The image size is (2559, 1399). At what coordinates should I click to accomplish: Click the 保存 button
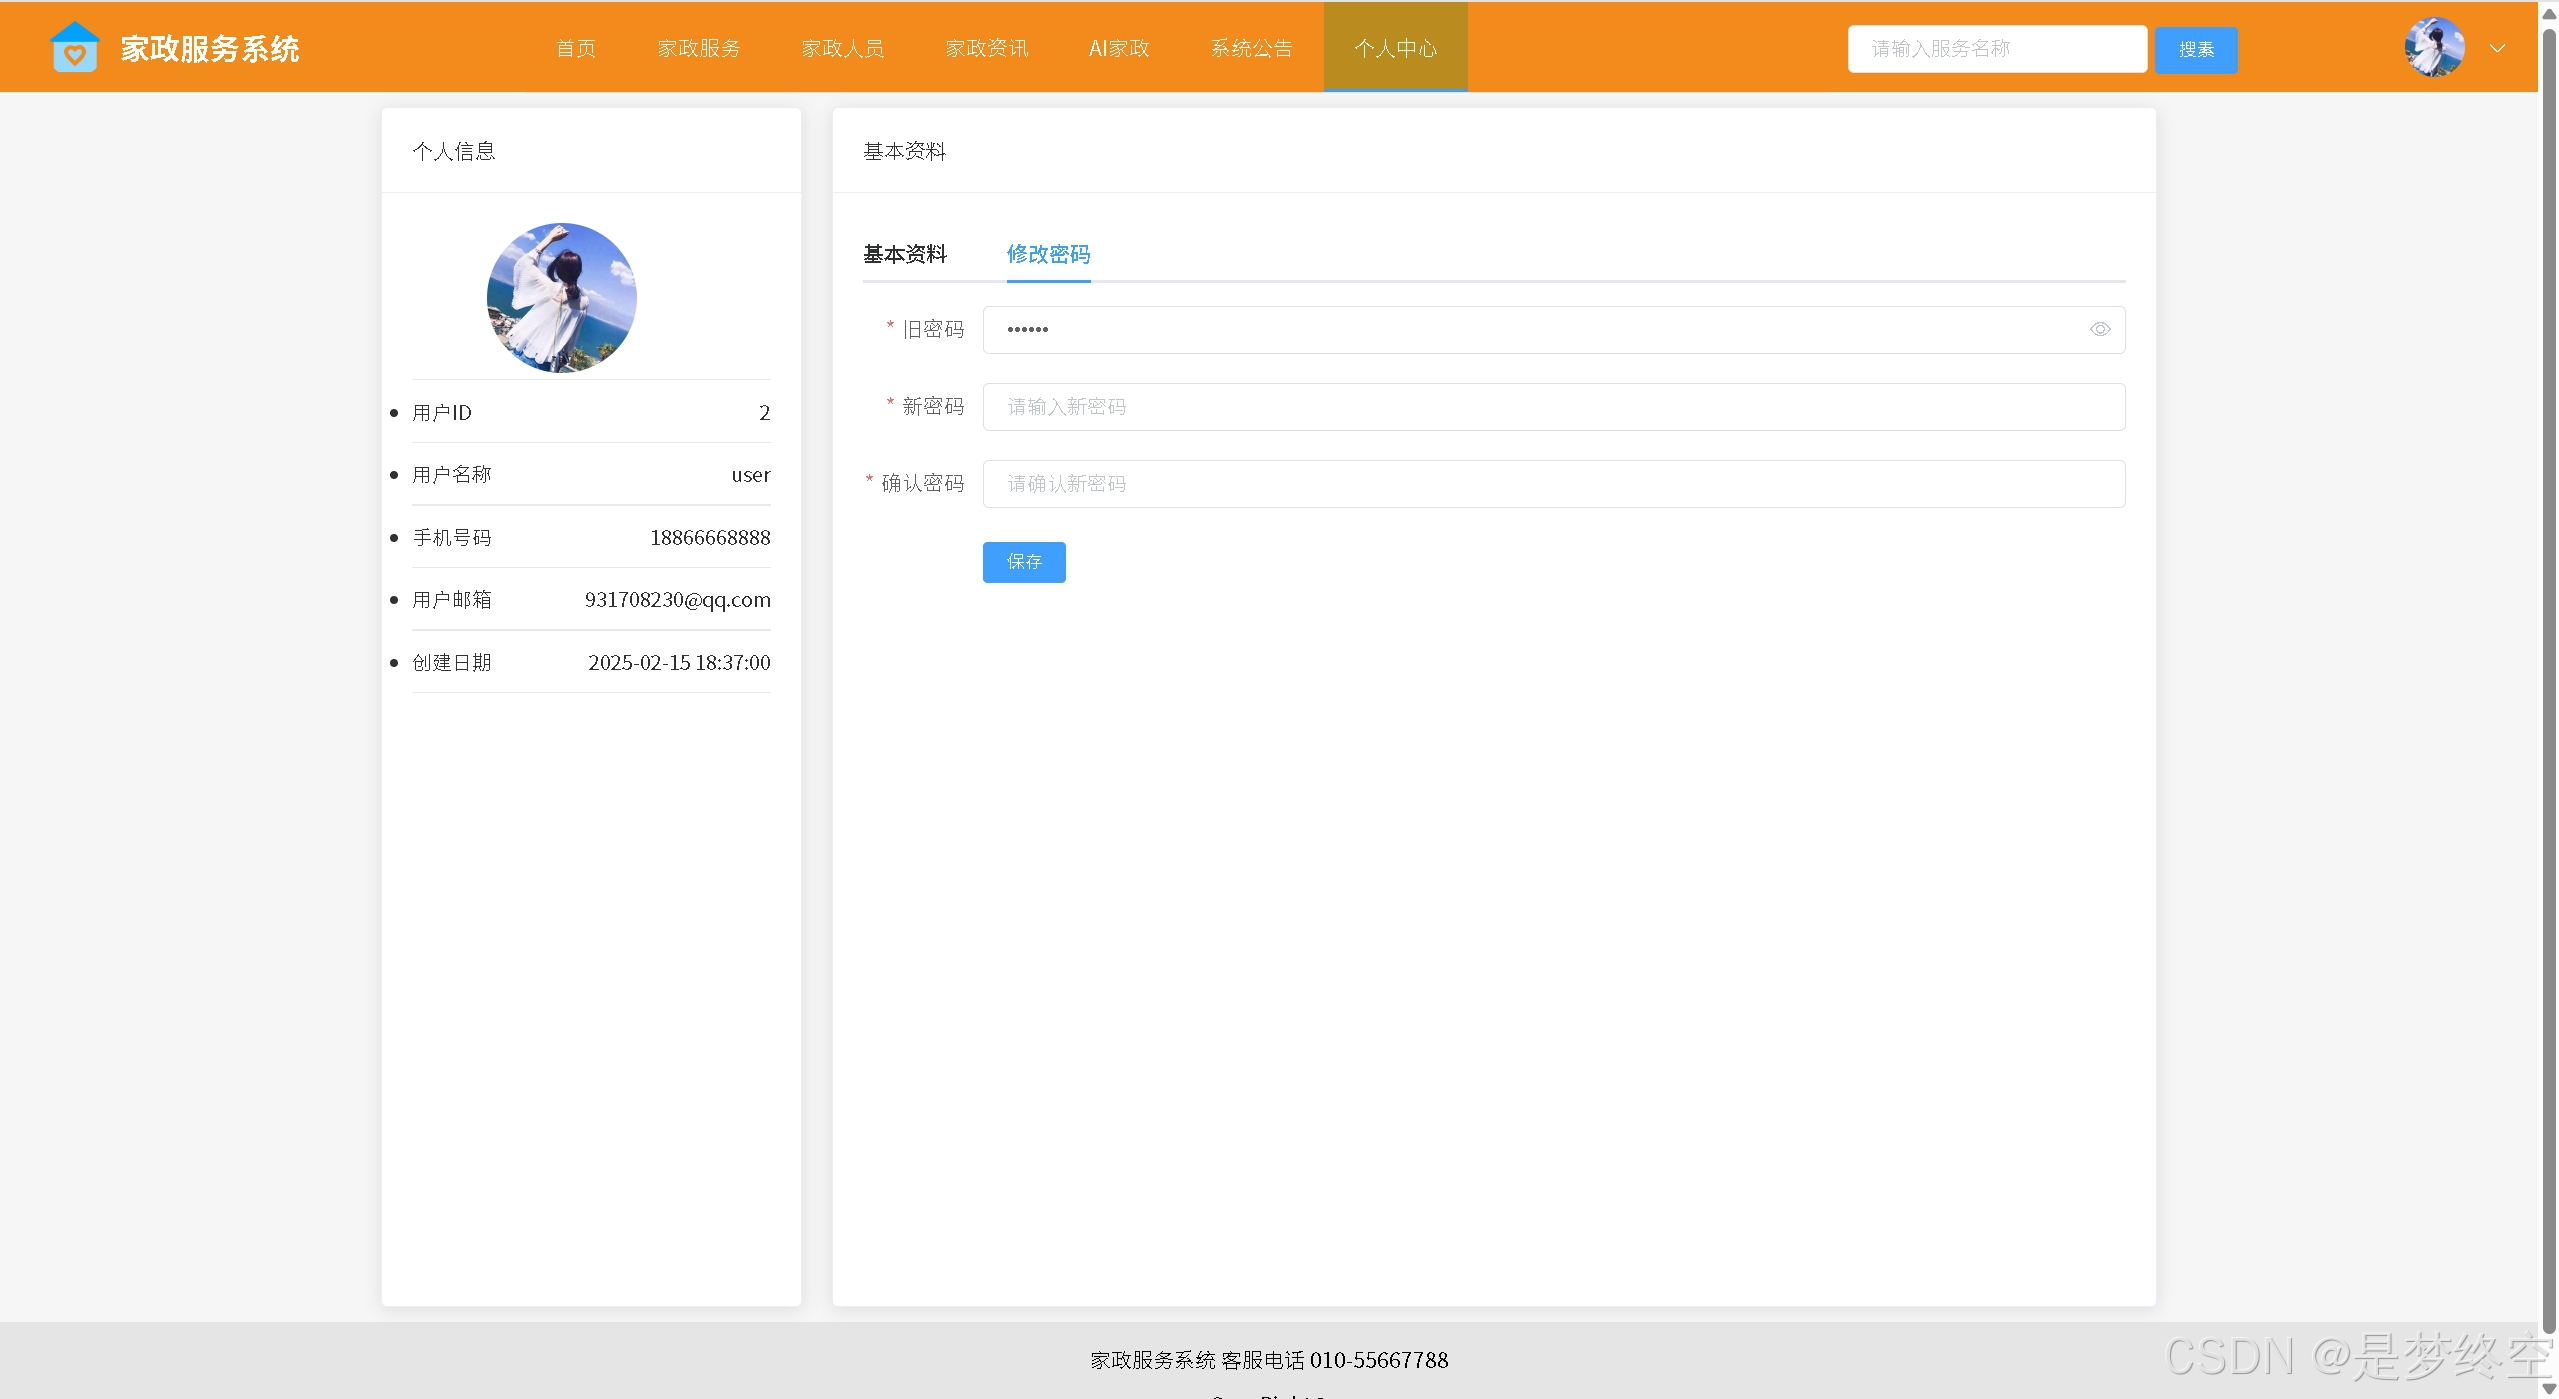pyautogui.click(x=1023, y=562)
